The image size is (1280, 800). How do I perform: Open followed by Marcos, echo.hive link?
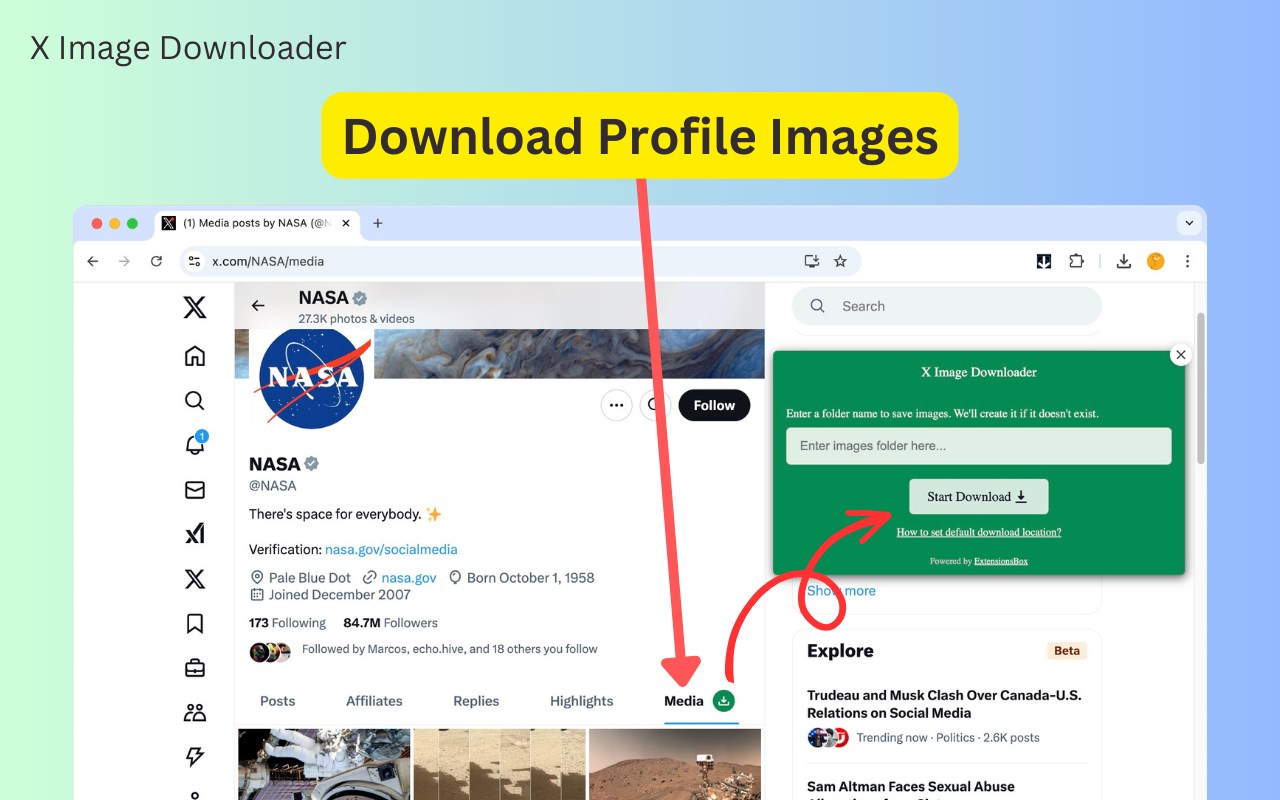[450, 649]
